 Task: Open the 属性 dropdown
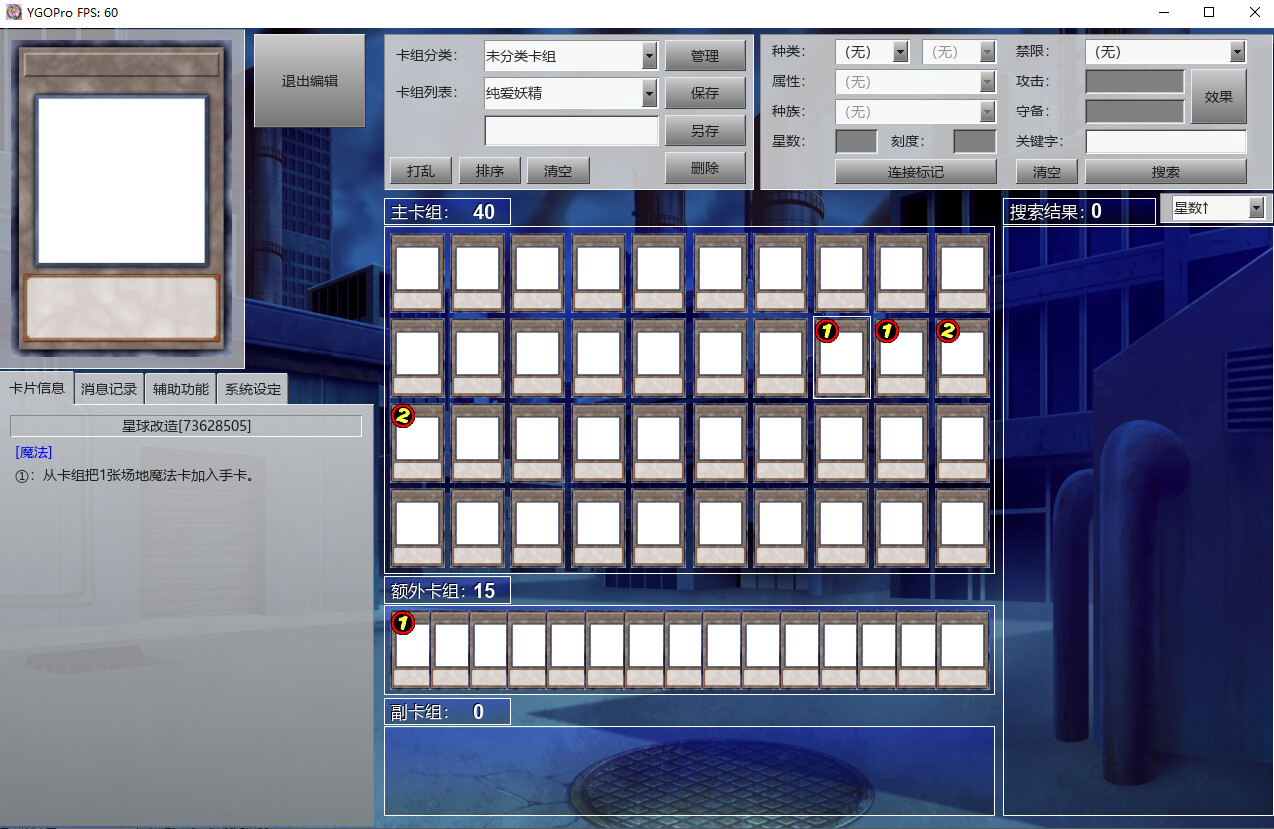[x=916, y=82]
